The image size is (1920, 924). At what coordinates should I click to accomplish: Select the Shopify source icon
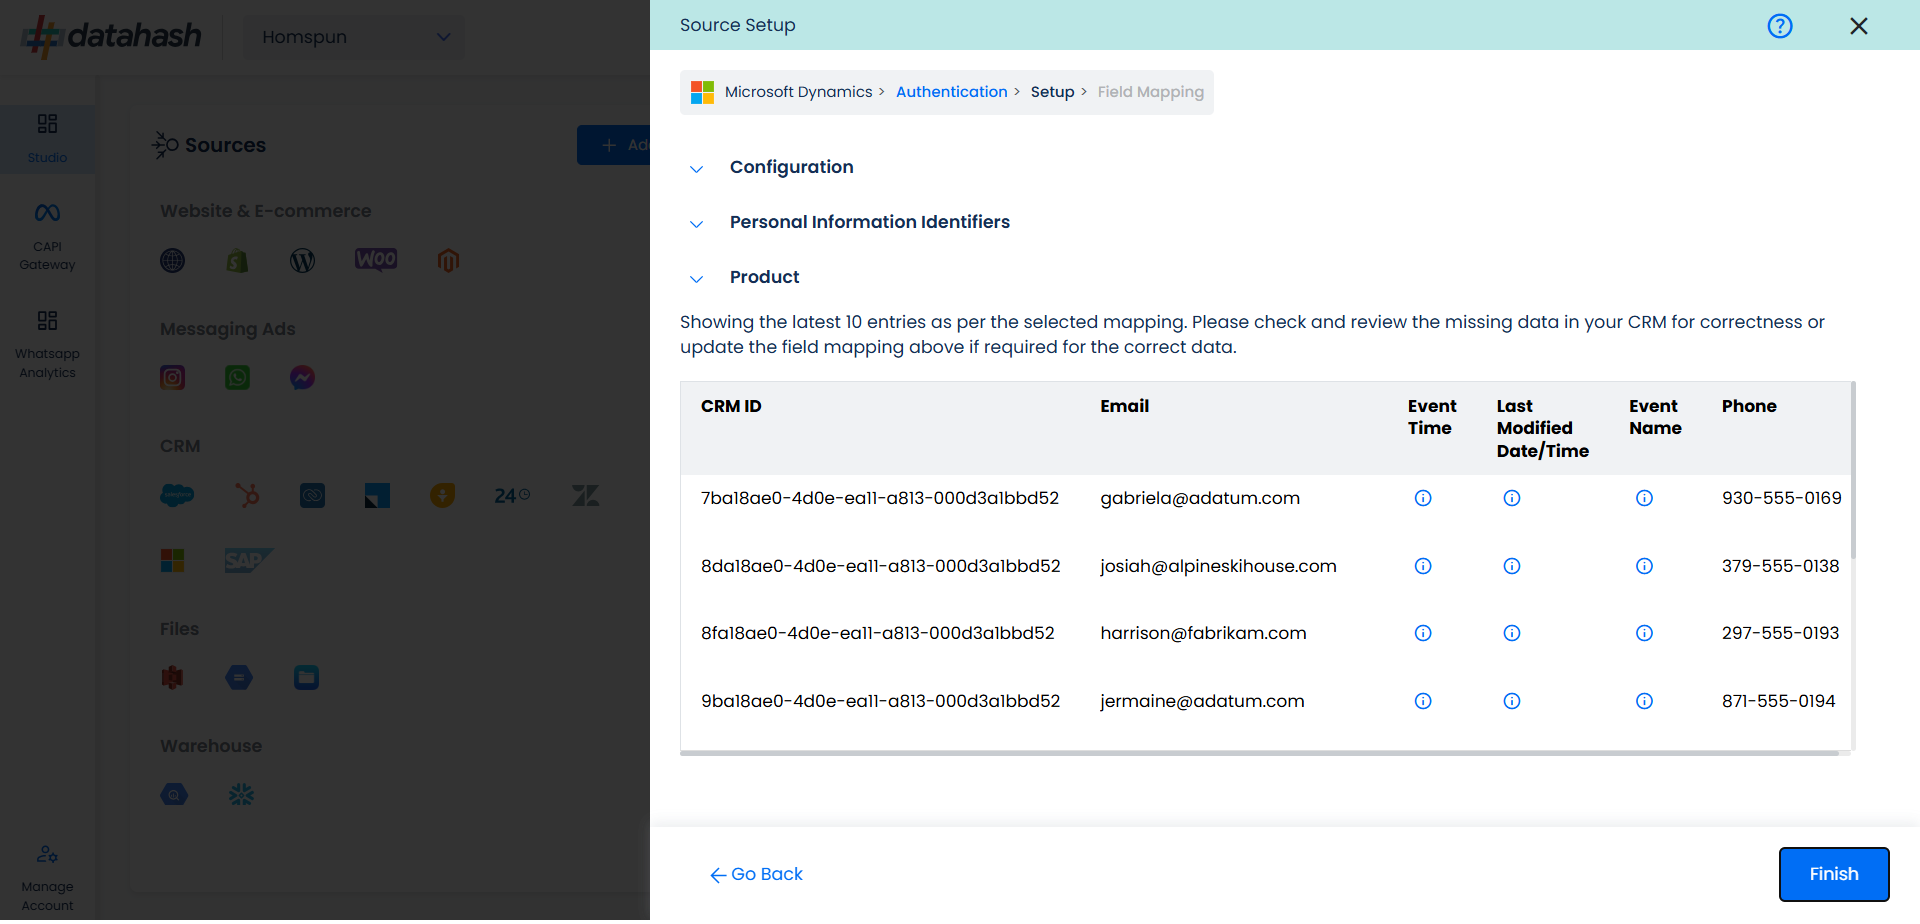coord(237,261)
